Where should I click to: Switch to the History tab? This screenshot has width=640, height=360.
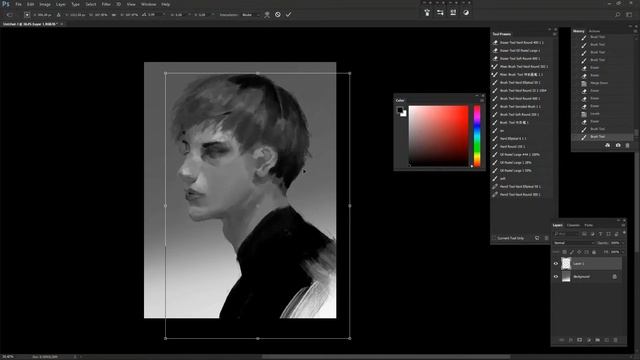578,31
